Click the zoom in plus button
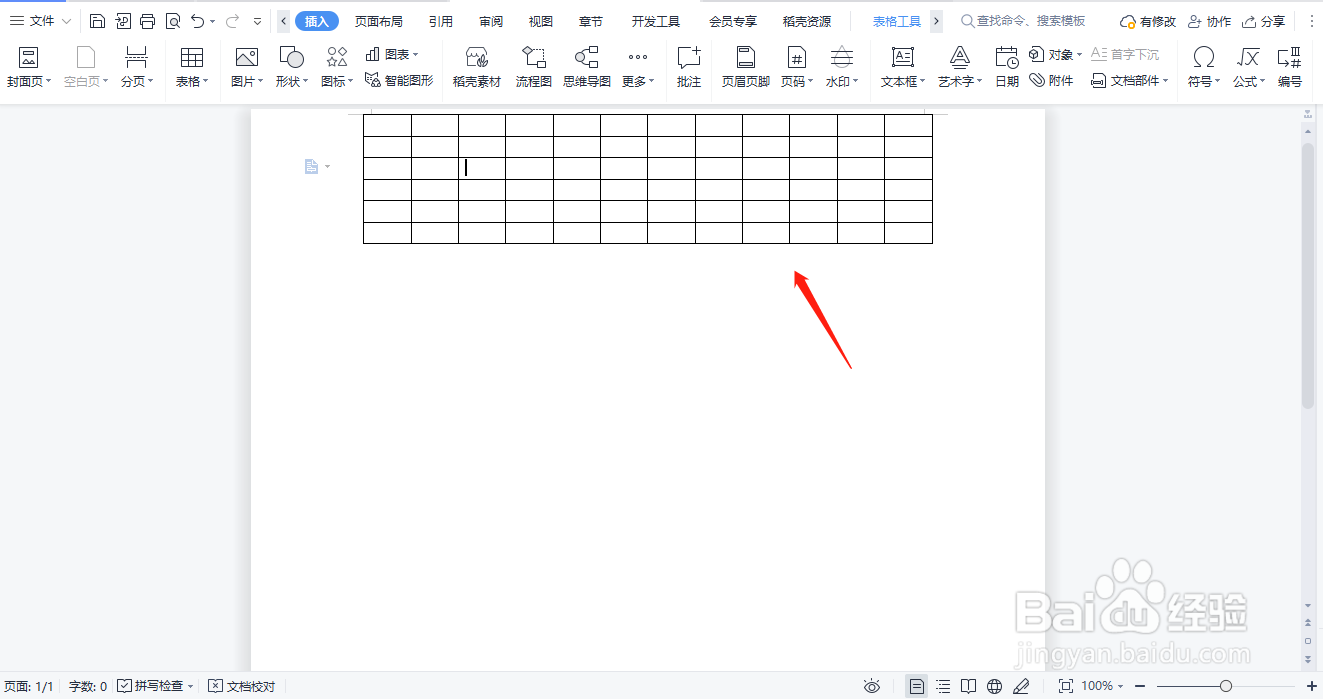Viewport: 1323px width, 699px height. 1312,686
